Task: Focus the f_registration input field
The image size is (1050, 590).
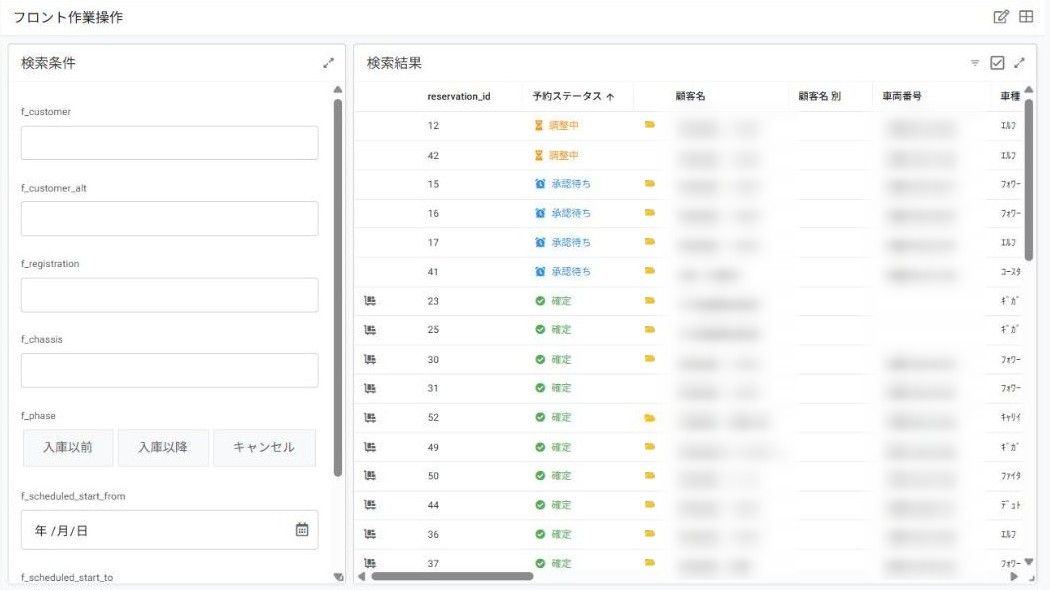Action: (x=169, y=295)
